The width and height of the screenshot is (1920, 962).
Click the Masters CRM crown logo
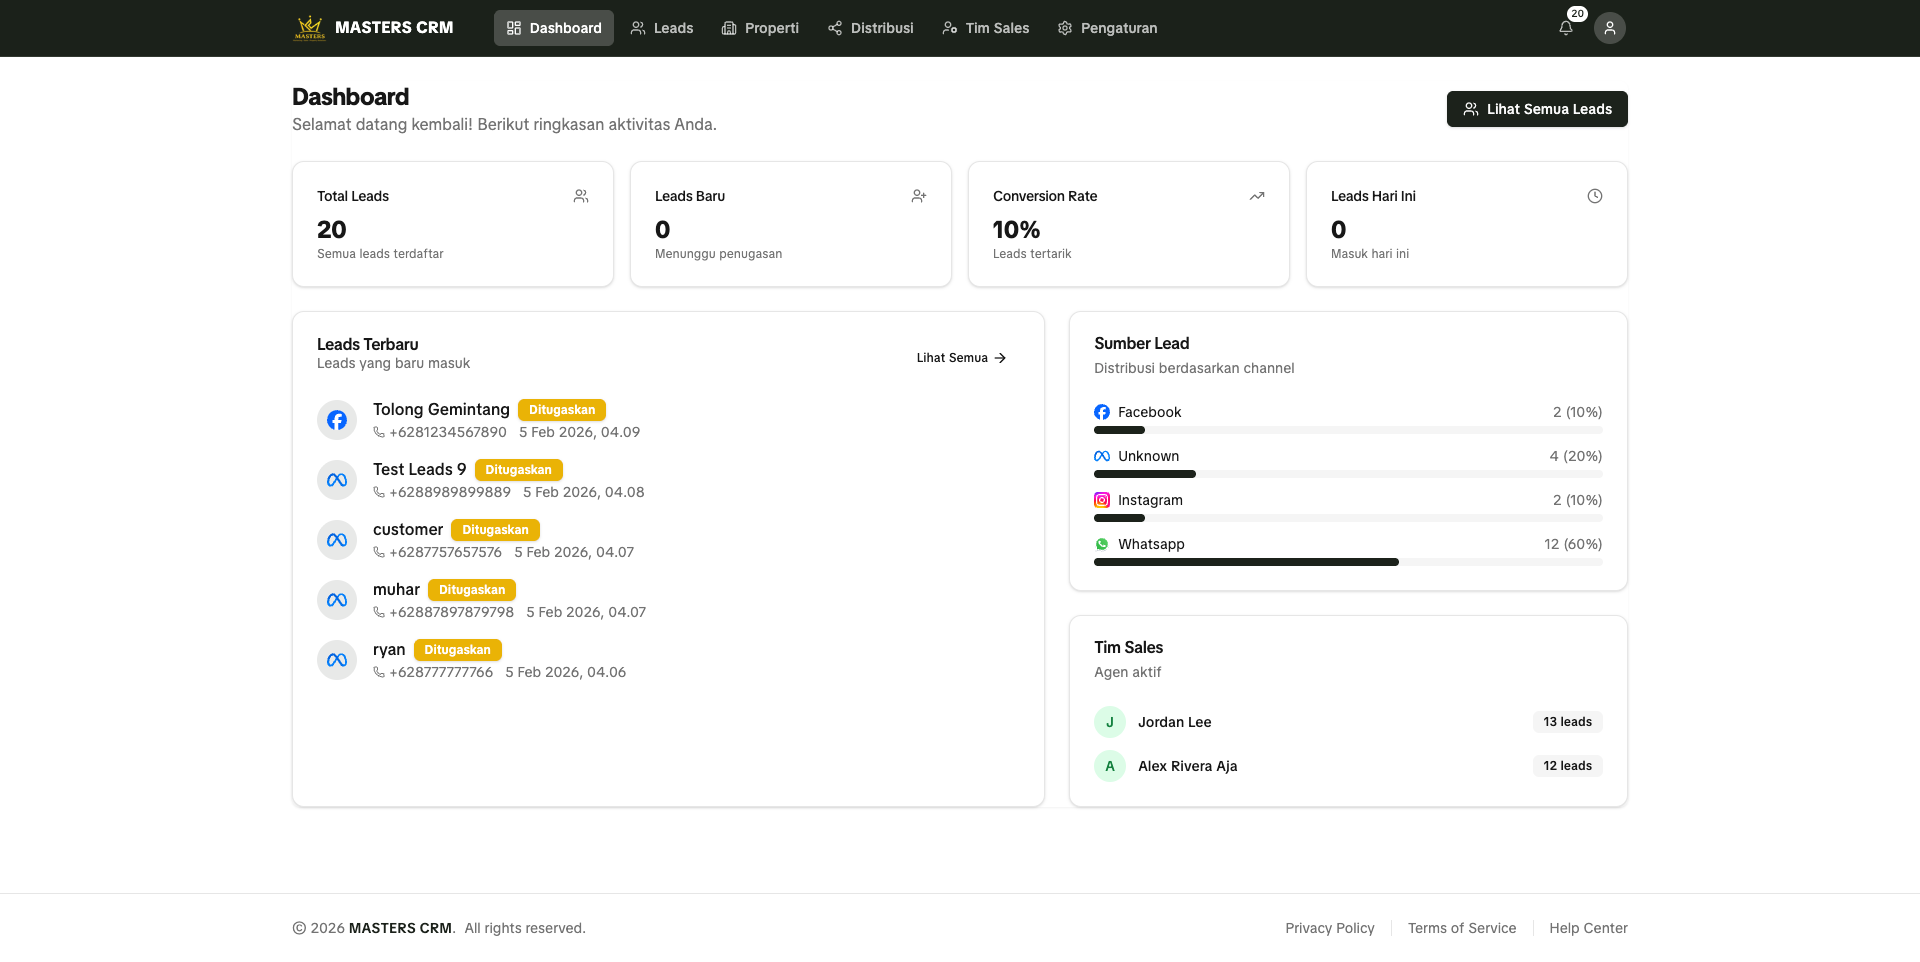tap(310, 27)
